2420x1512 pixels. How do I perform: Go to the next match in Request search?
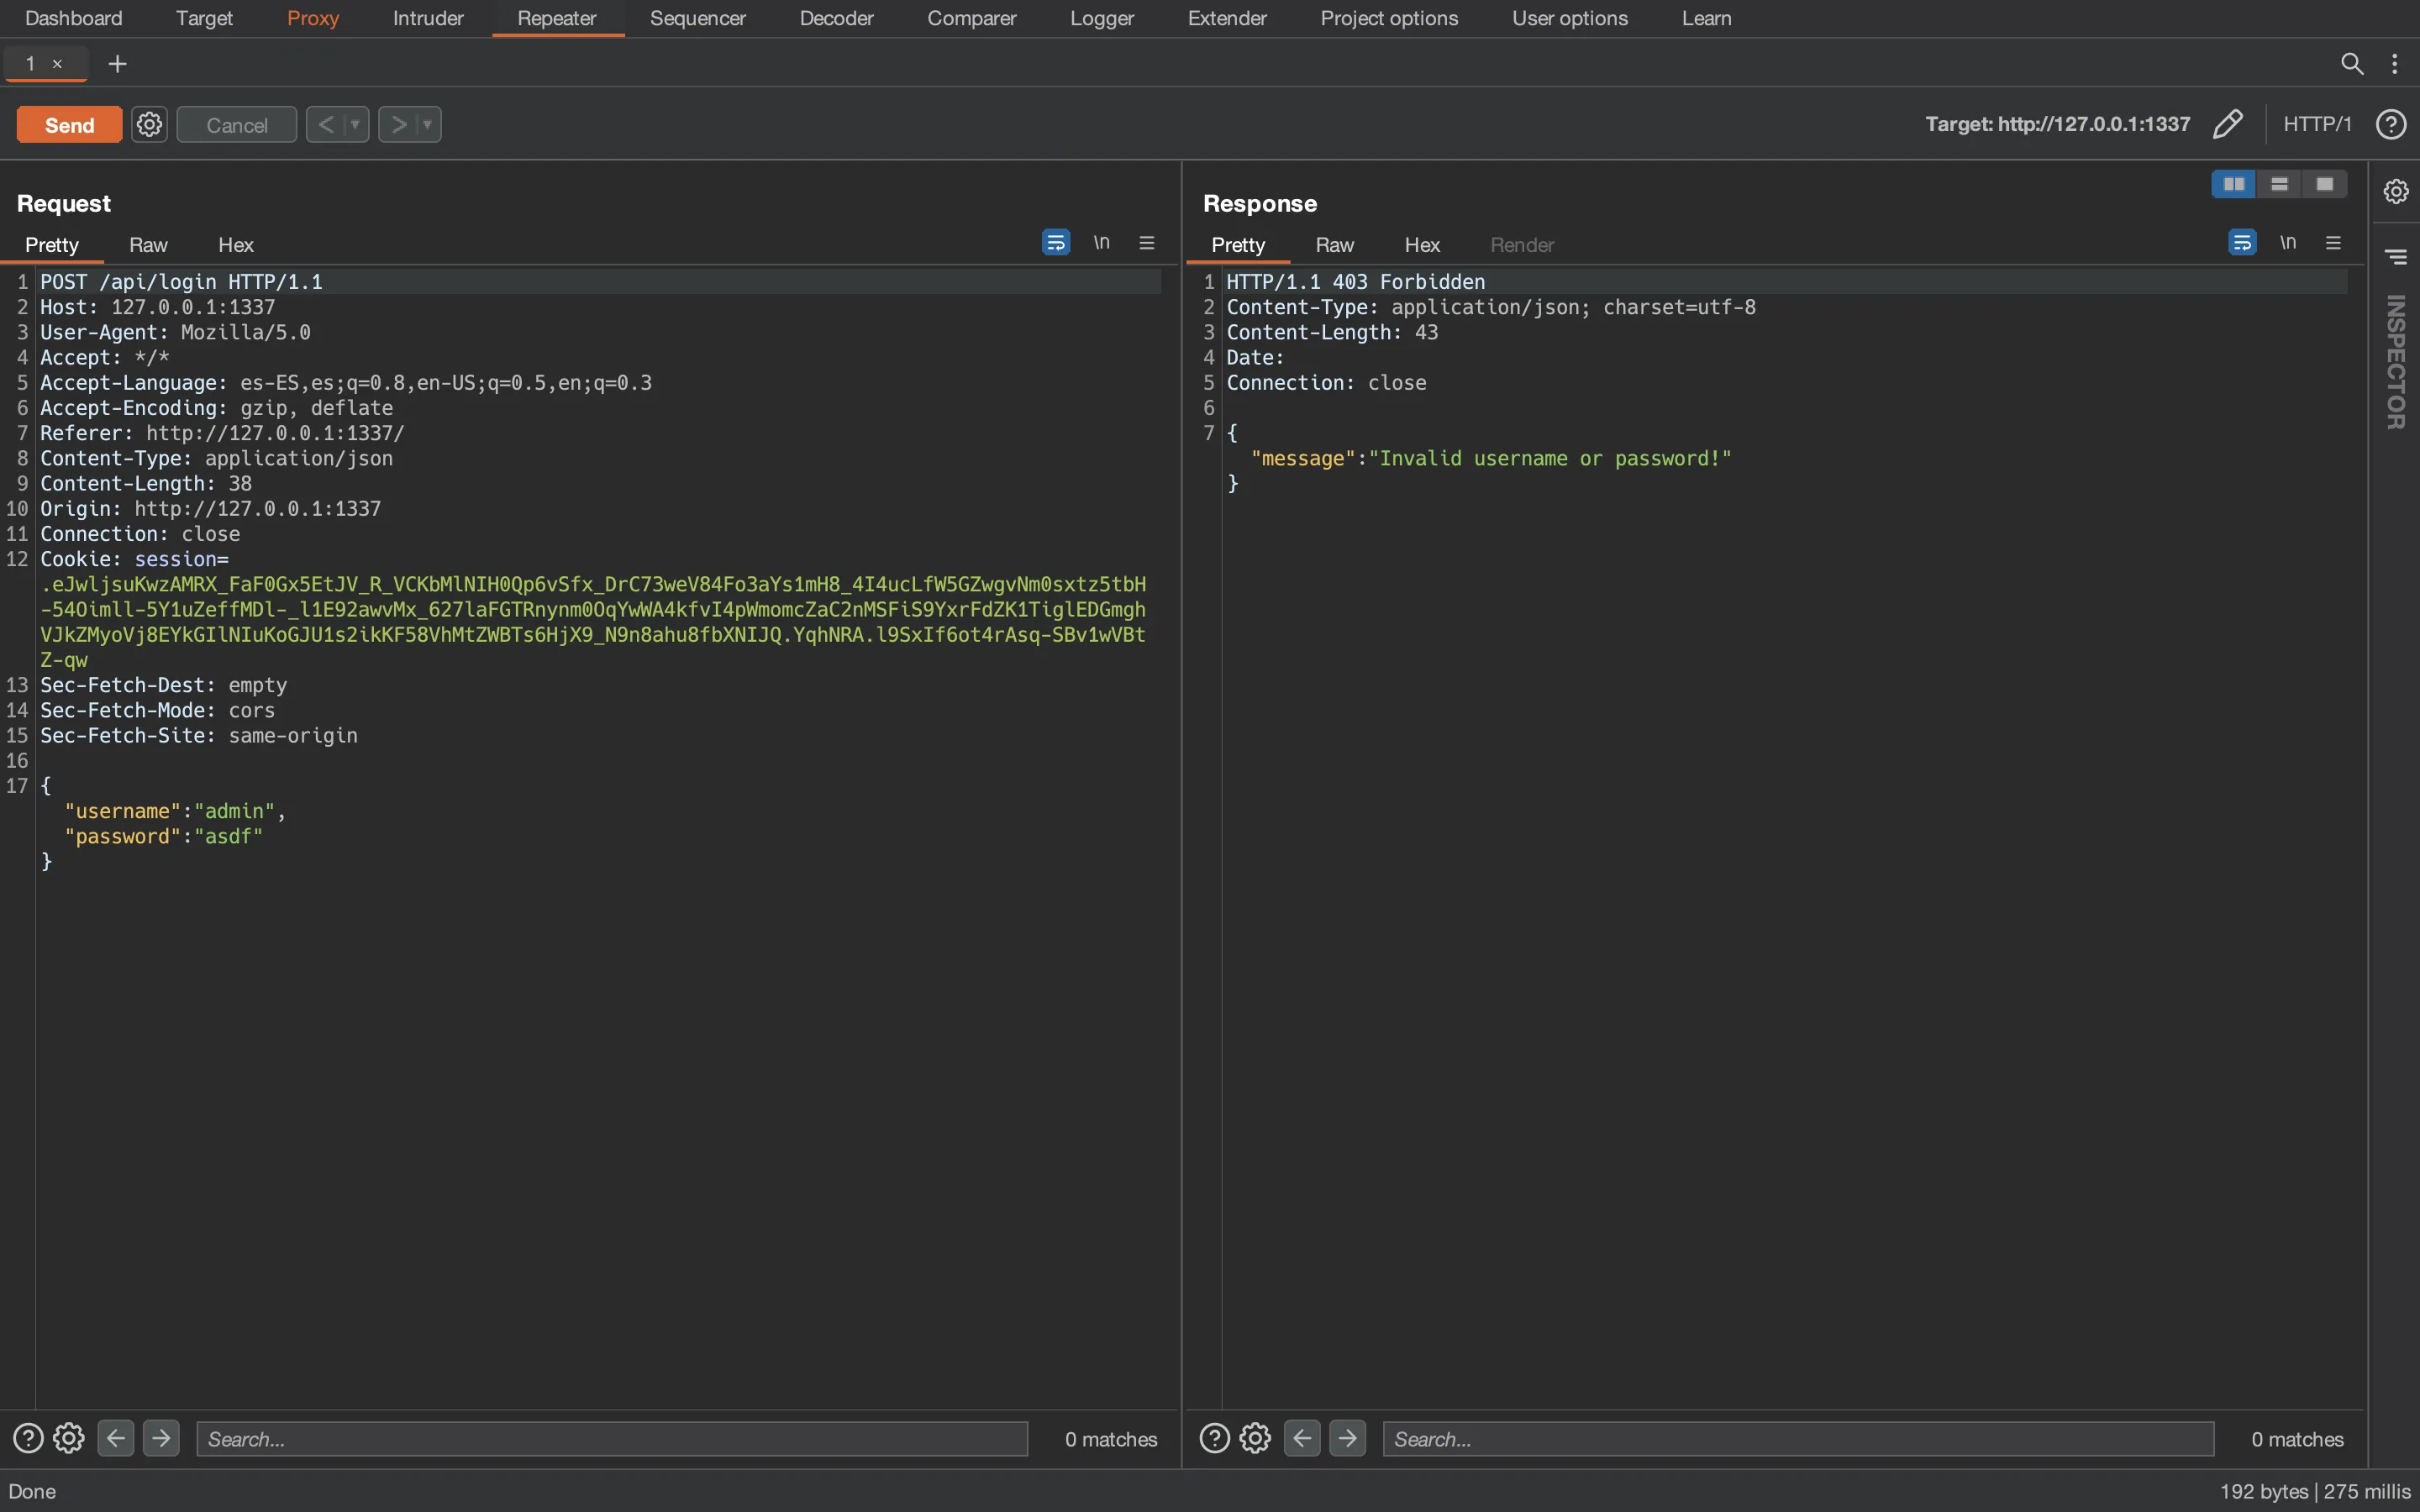pos(161,1438)
